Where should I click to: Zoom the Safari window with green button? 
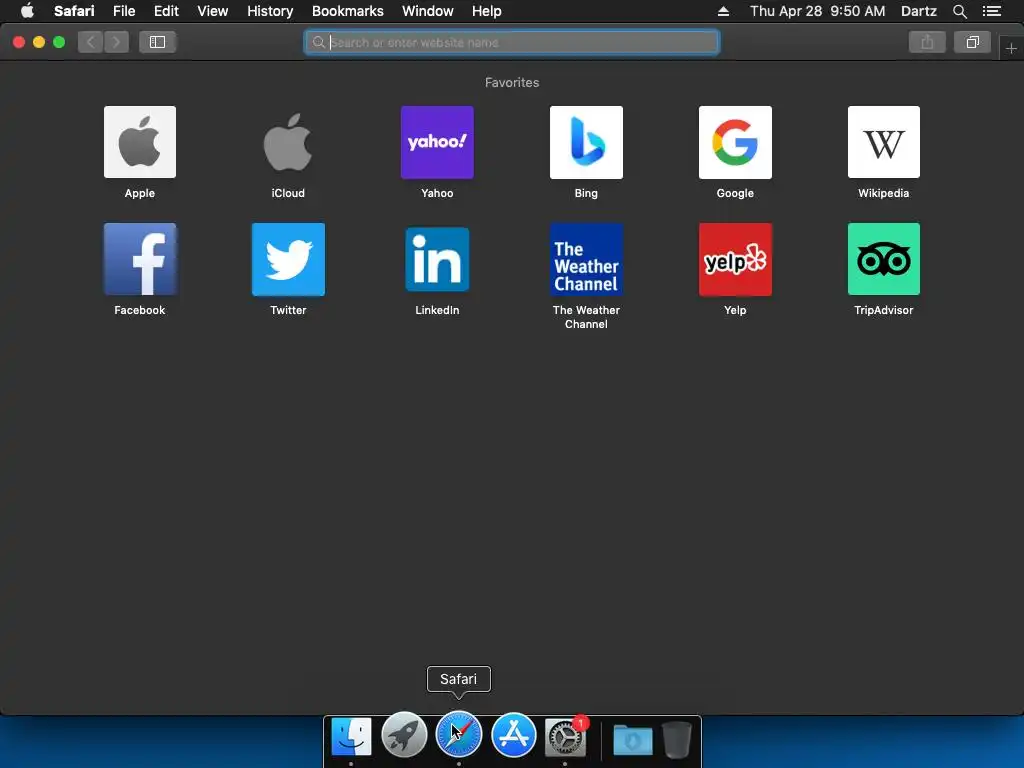[x=59, y=42]
